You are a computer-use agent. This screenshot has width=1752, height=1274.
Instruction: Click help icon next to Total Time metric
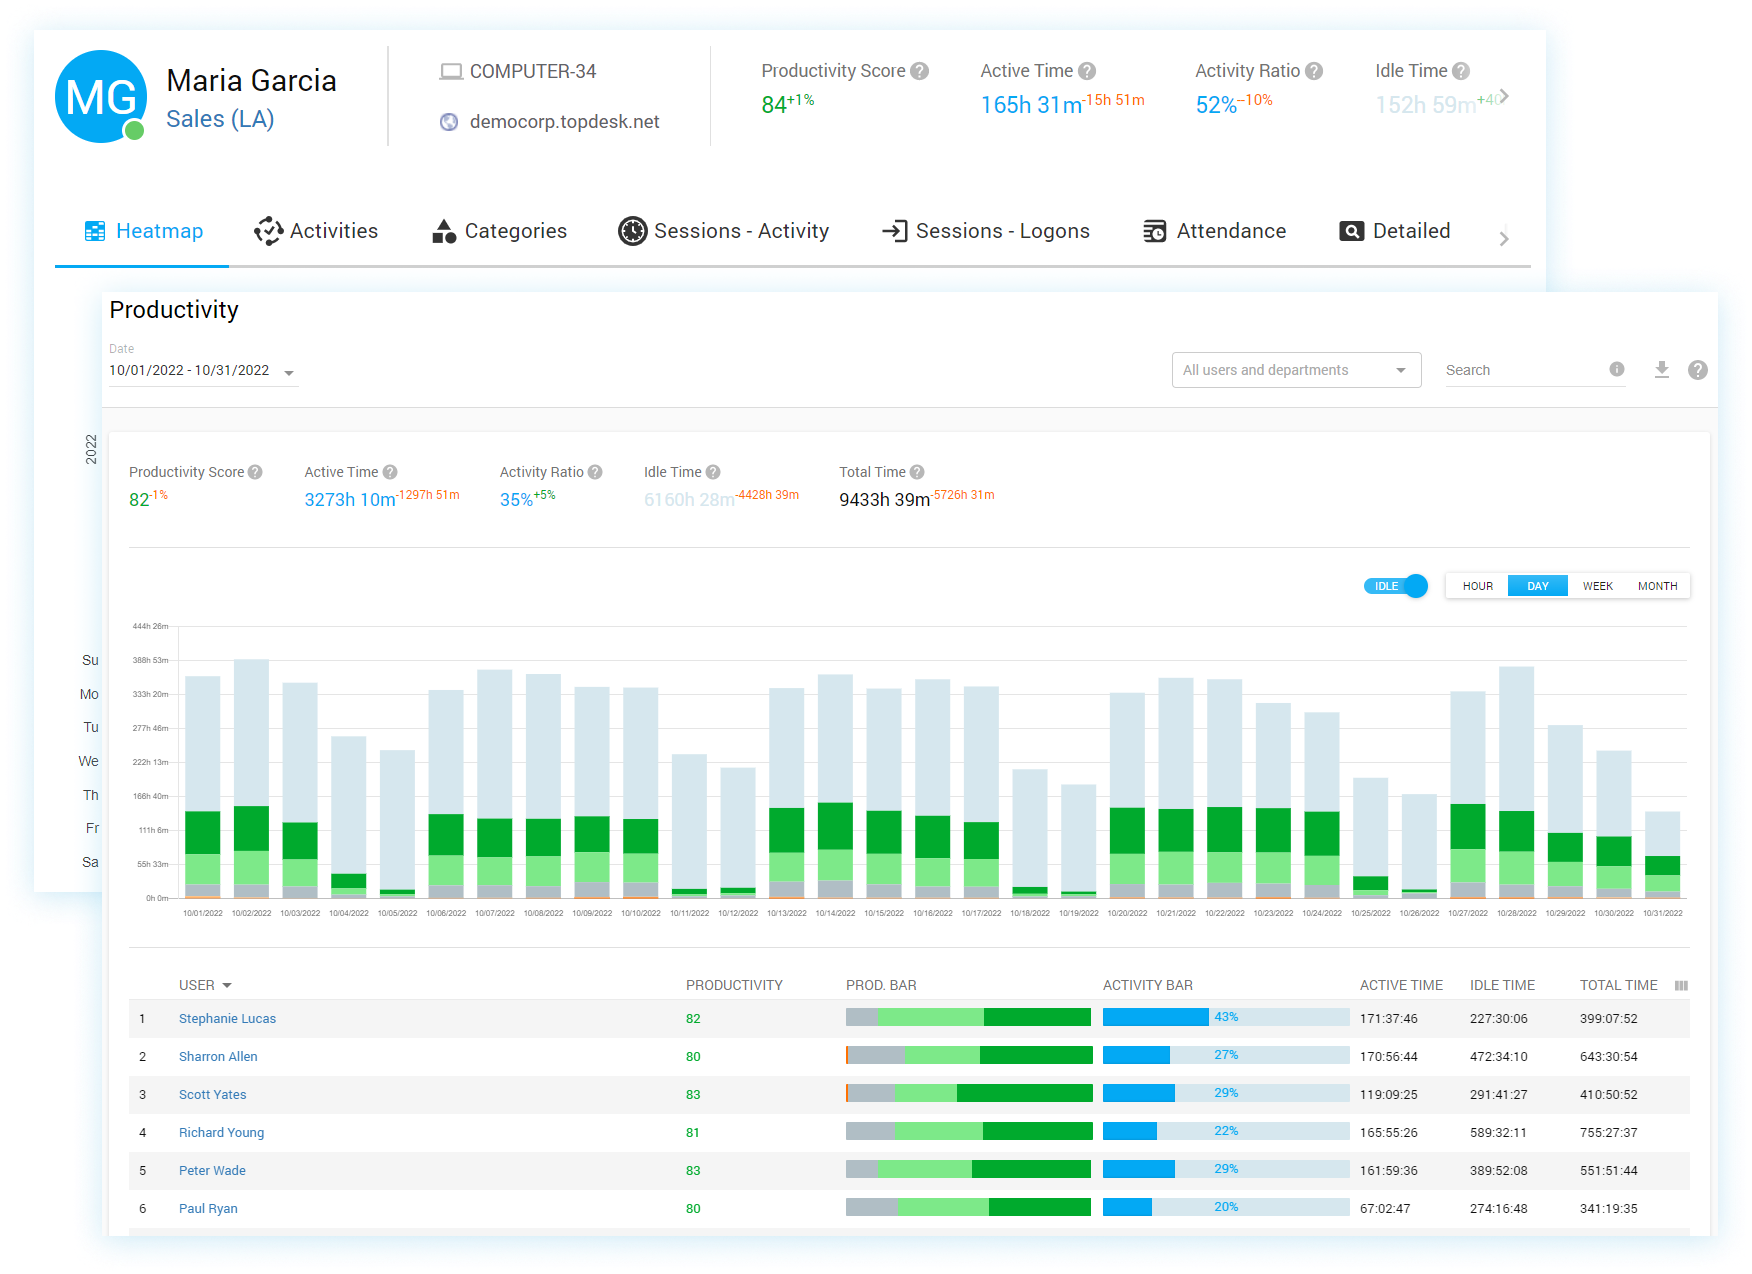(917, 472)
